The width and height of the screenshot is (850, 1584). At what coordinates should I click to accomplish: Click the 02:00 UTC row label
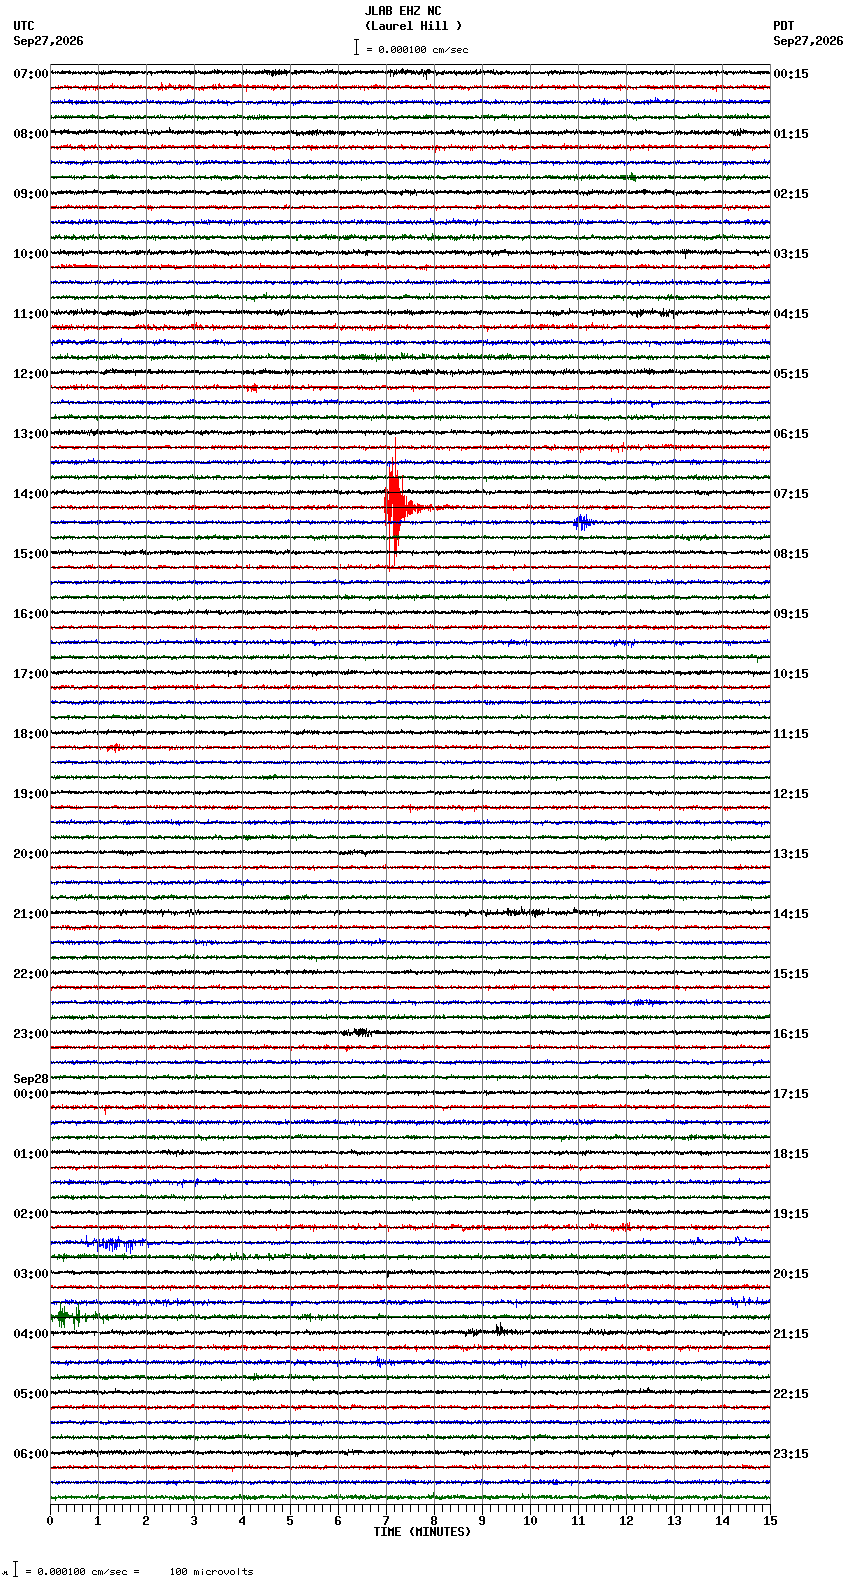pyautogui.click(x=31, y=1214)
